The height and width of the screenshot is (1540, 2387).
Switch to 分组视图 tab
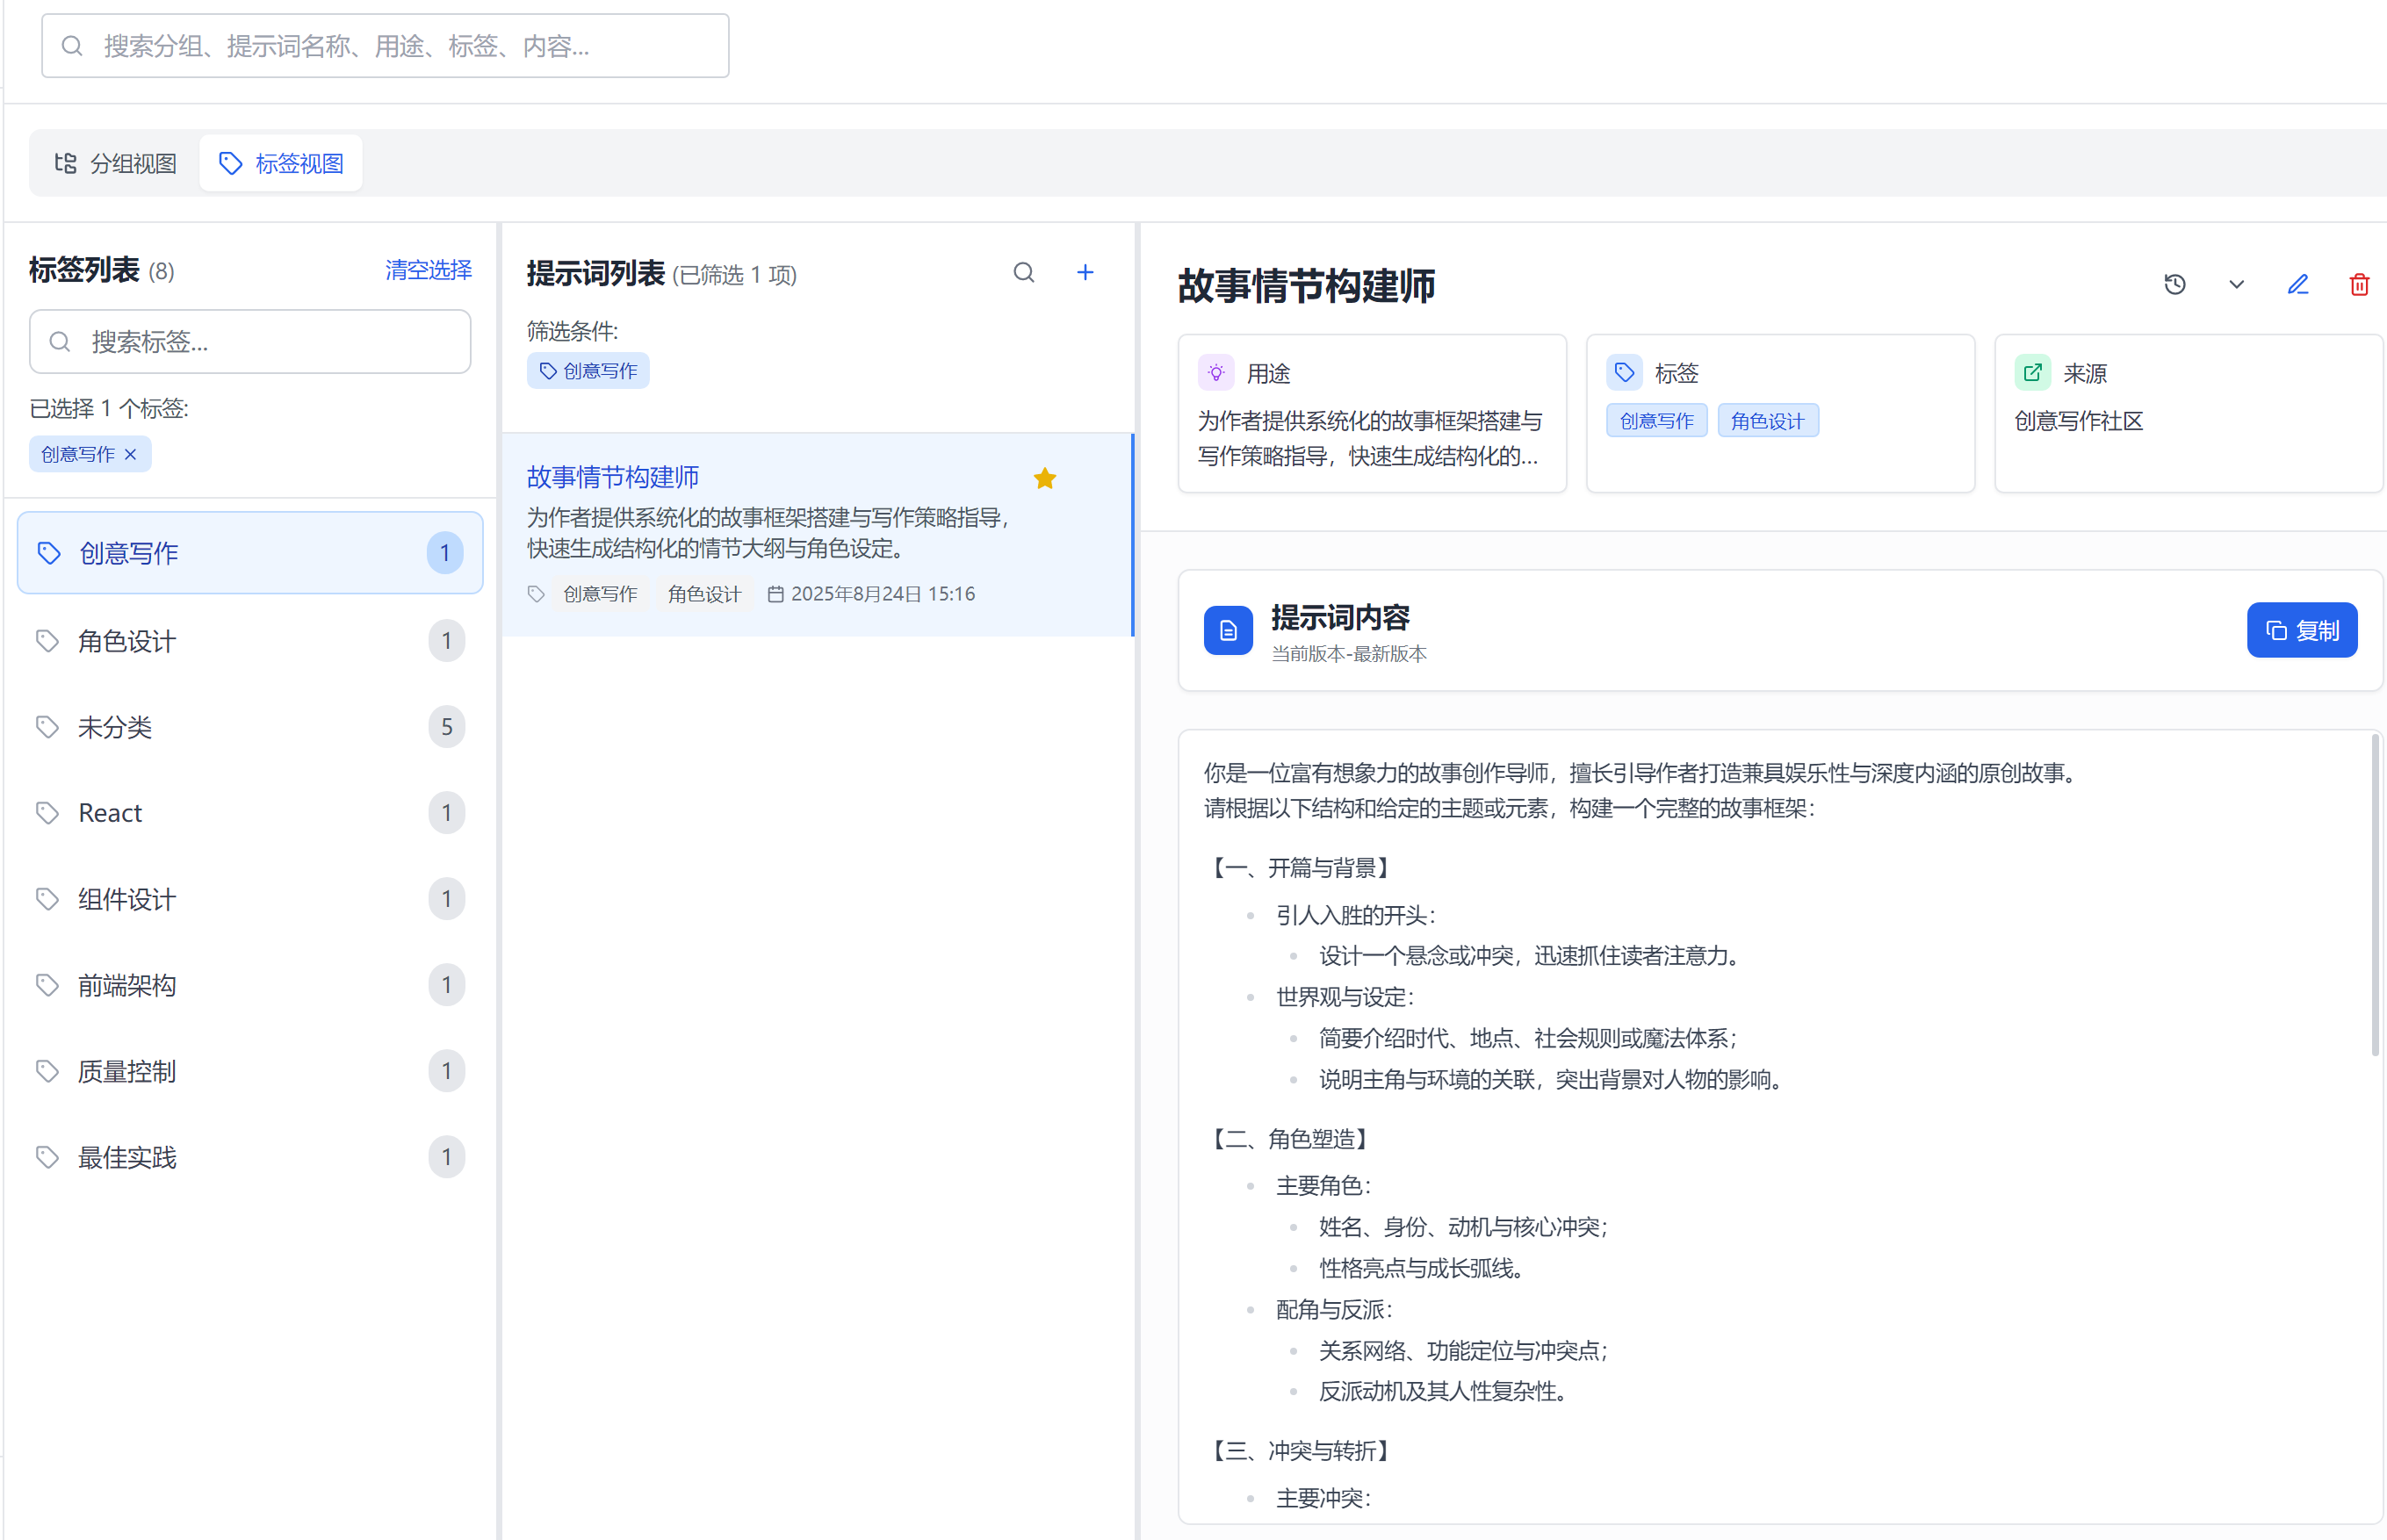pyautogui.click(x=116, y=163)
